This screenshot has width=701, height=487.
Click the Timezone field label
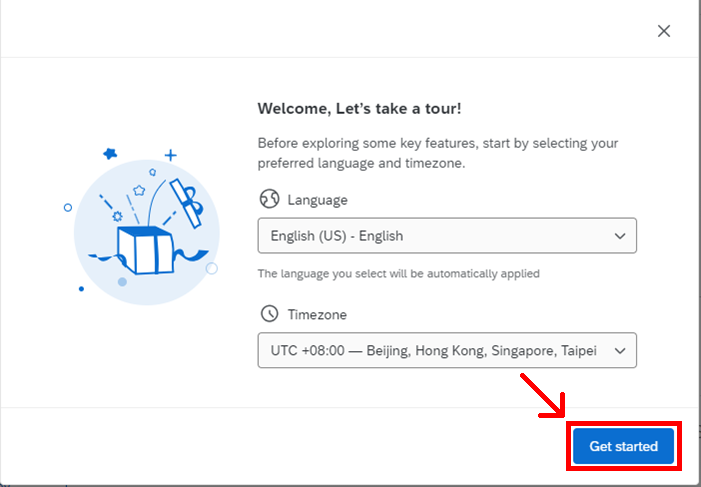(317, 314)
